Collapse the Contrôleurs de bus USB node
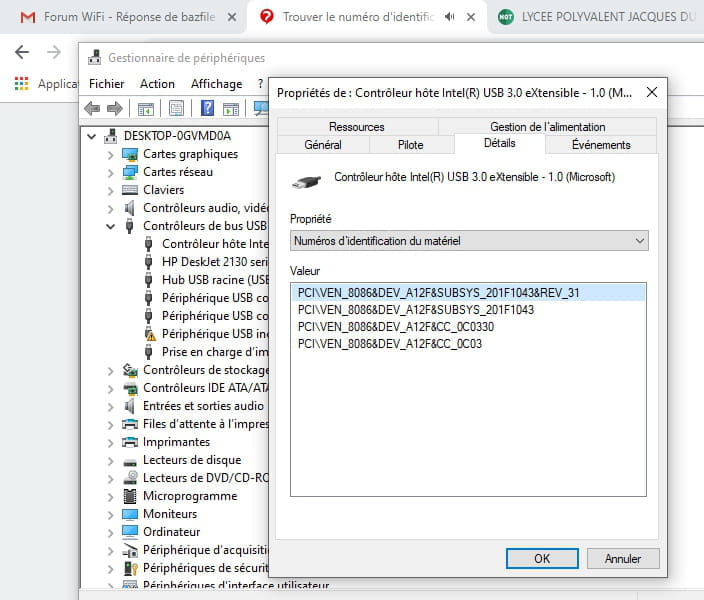The height and width of the screenshot is (600, 704). coord(110,226)
